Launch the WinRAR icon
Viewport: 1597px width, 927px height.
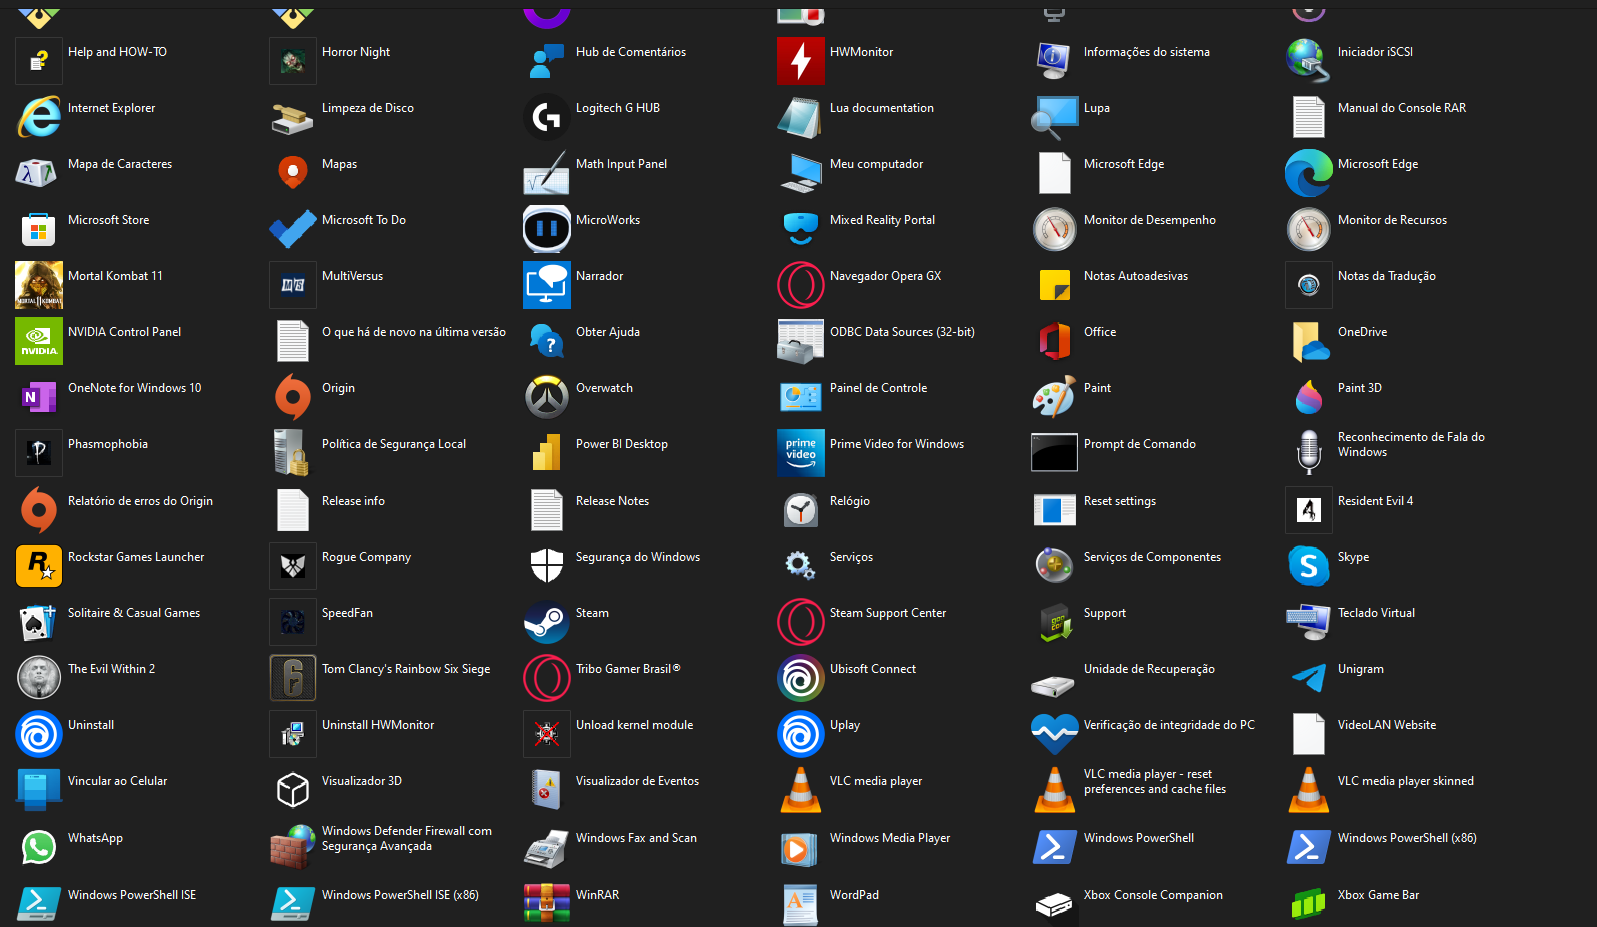tap(547, 903)
